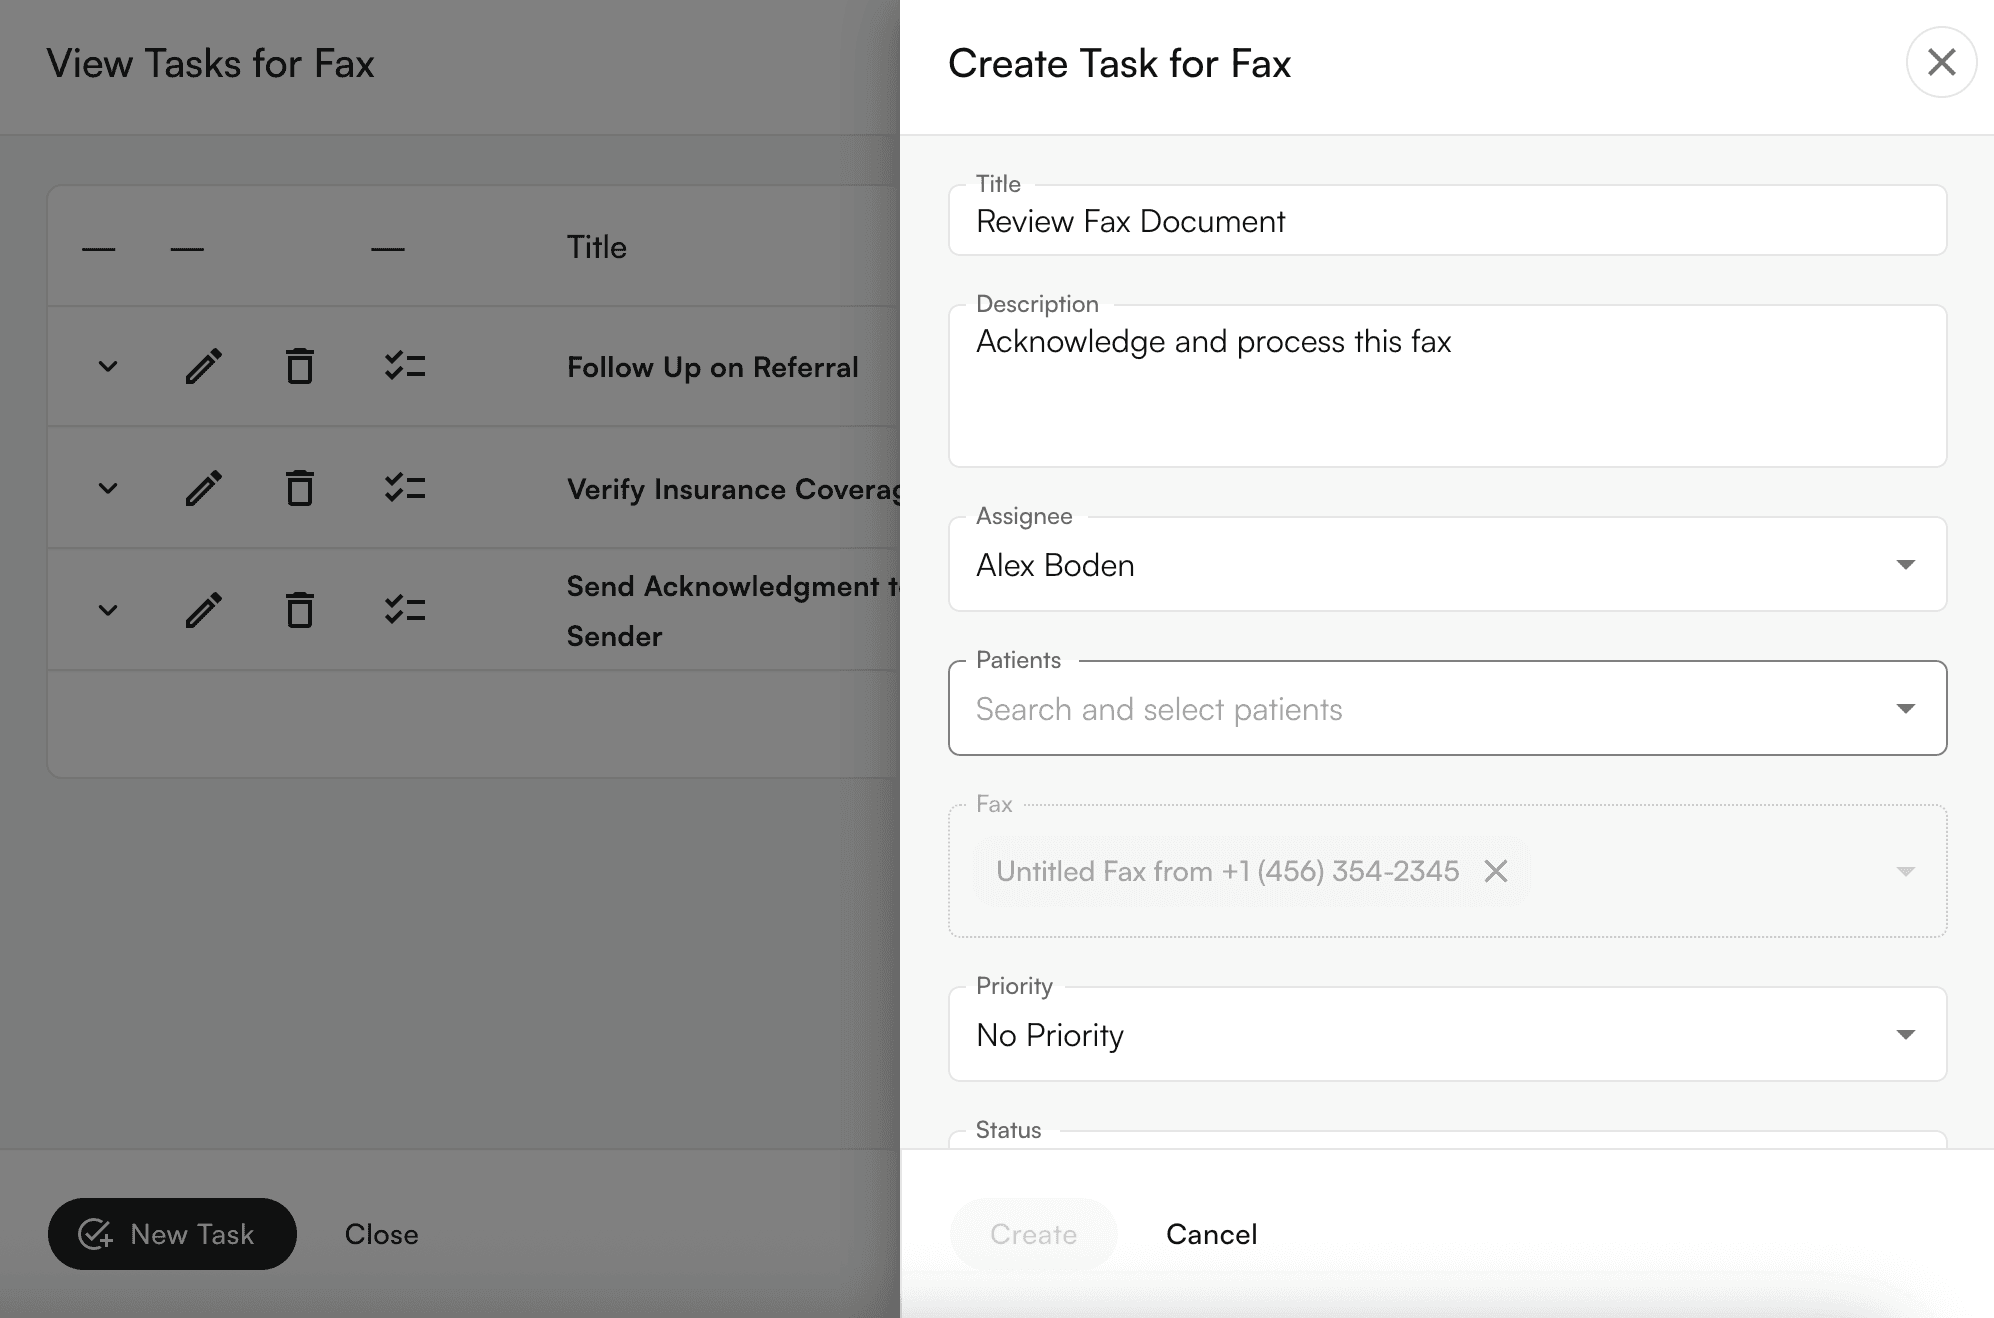Open the Assignee dropdown showing Alex Boden
This screenshot has width=1994, height=1318.
tap(1446, 565)
